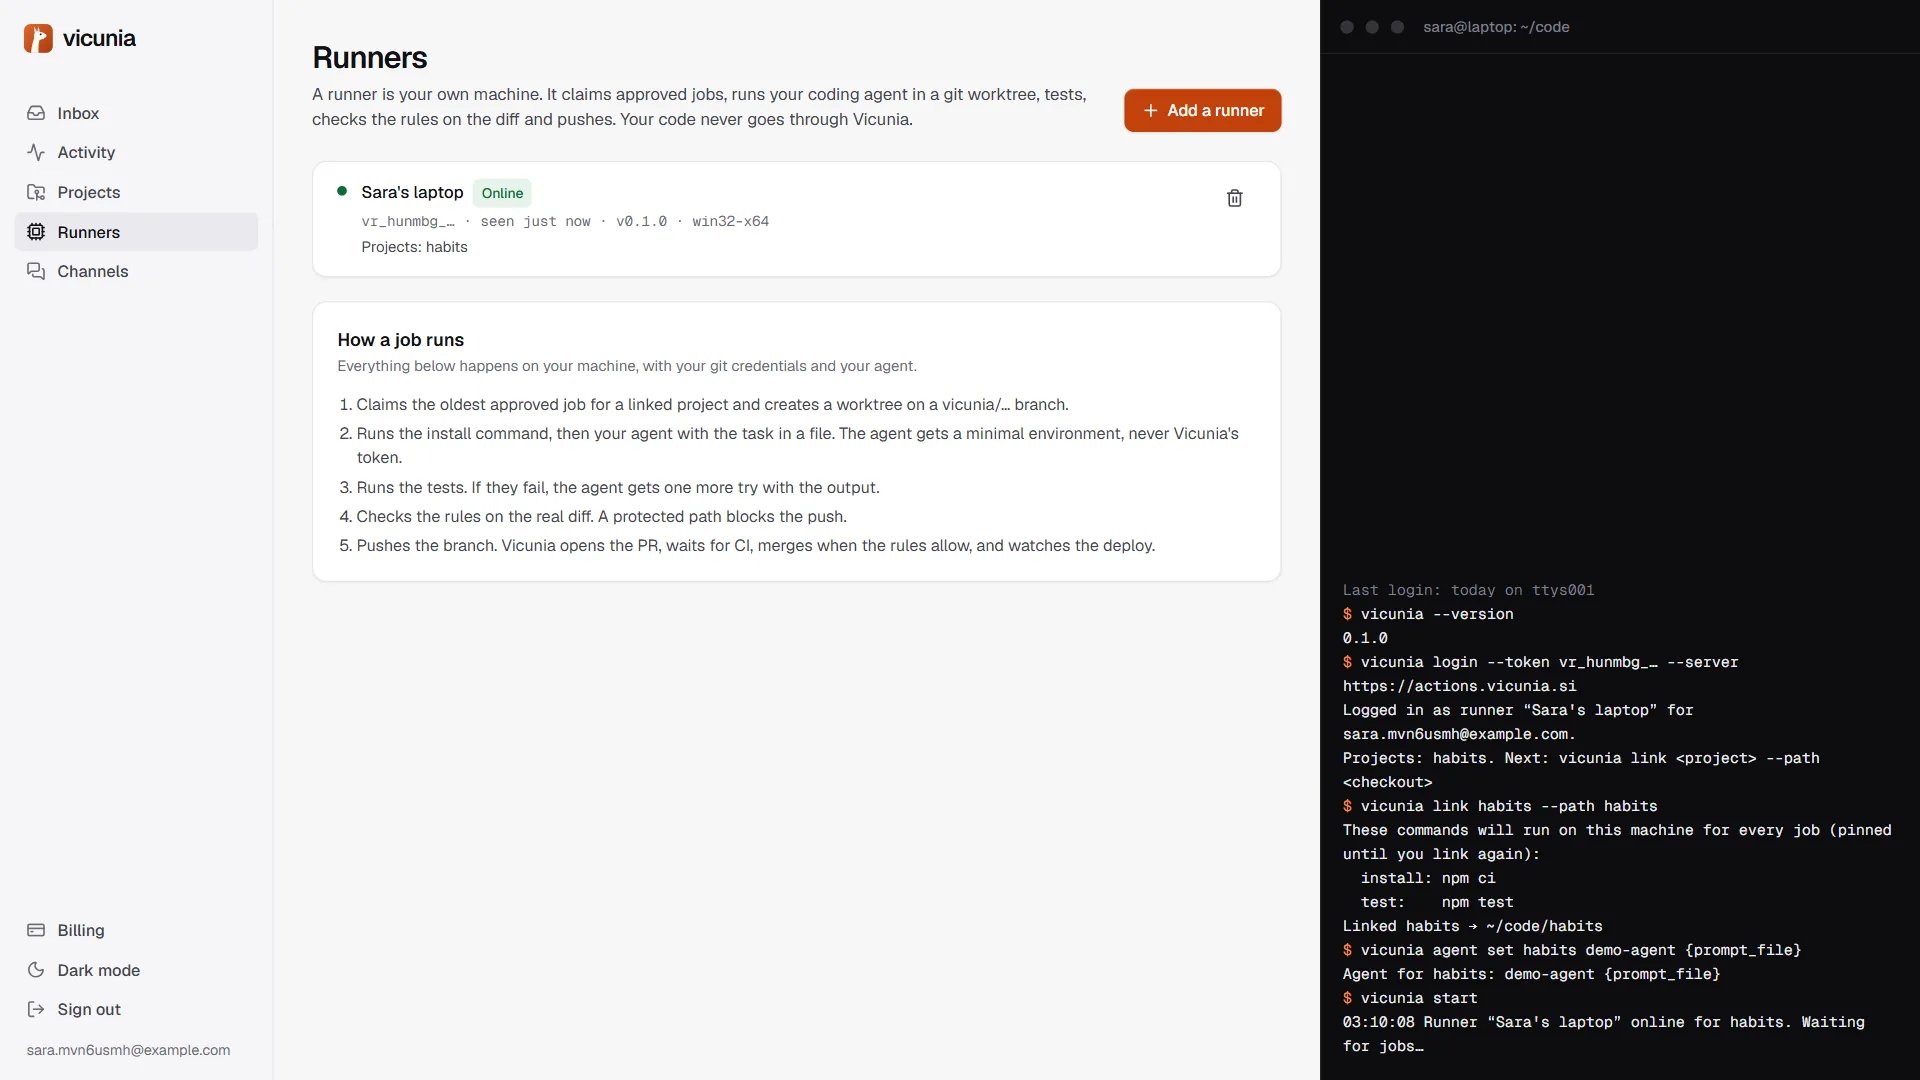Click the Billing card icon
Image resolution: width=1920 pixels, height=1080 pixels.
coord(36,930)
